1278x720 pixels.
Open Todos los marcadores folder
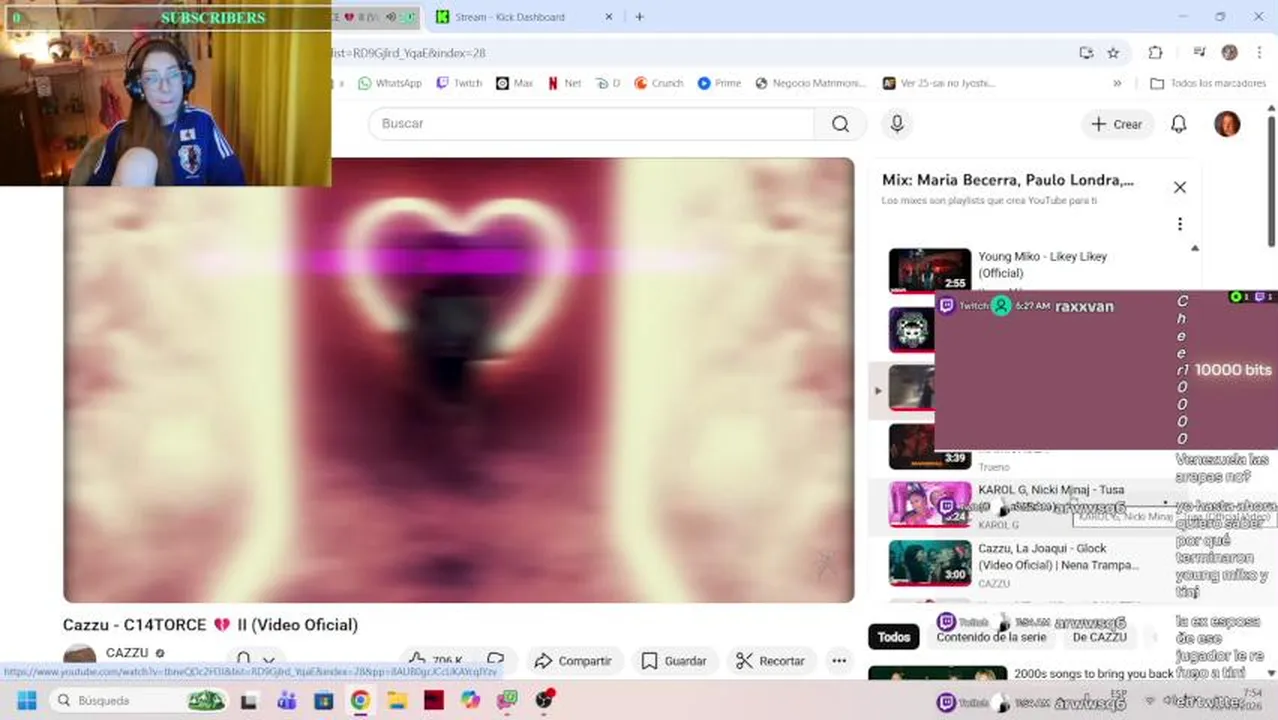tap(1208, 83)
